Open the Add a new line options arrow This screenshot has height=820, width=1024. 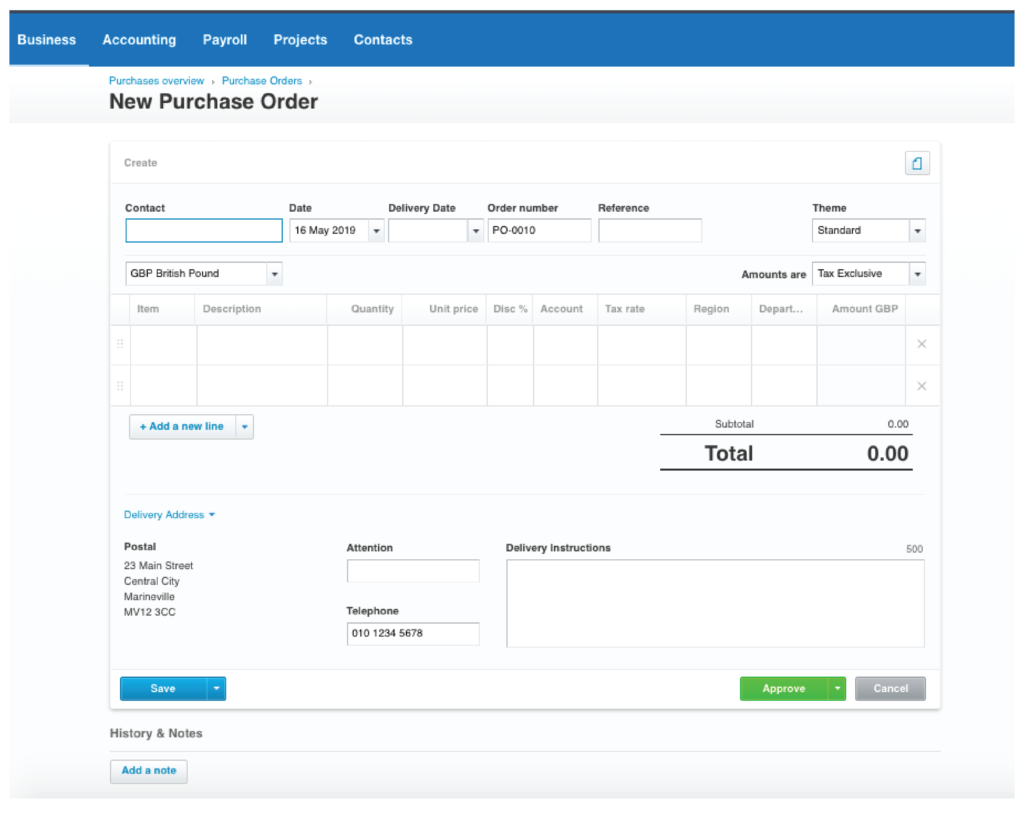click(245, 427)
